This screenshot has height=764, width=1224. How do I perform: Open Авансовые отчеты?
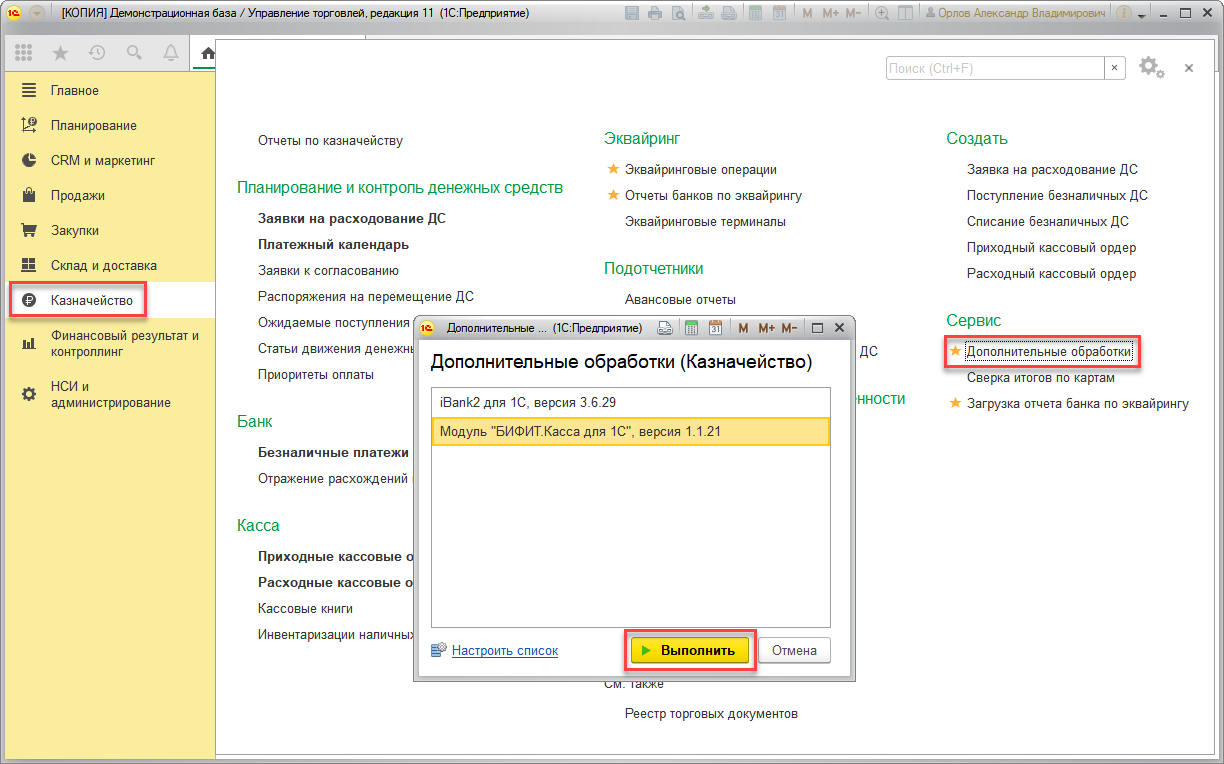coord(680,299)
